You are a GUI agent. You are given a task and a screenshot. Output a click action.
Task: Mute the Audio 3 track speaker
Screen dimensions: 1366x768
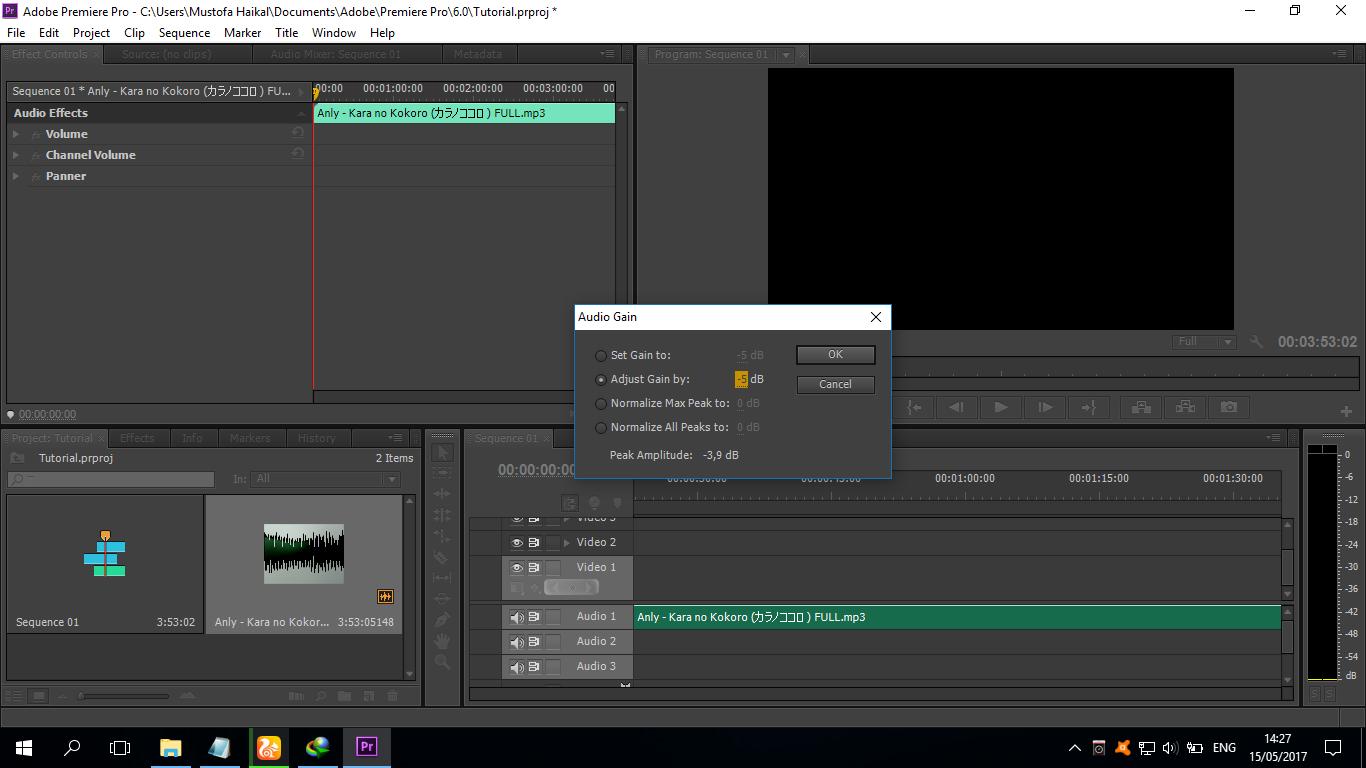[517, 667]
